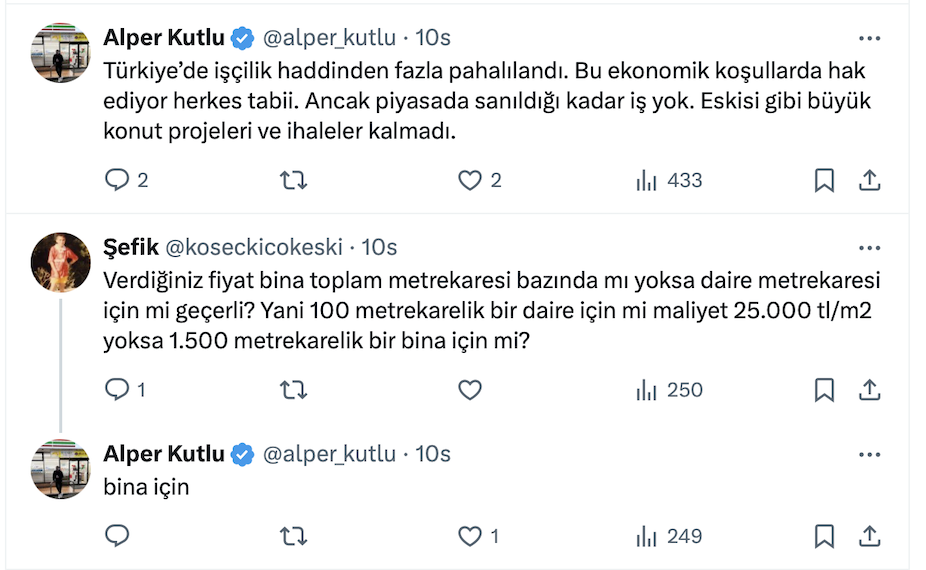This screenshot has height=570, width=926.
Task: Open more options on "bina için" reply
Action: [870, 454]
